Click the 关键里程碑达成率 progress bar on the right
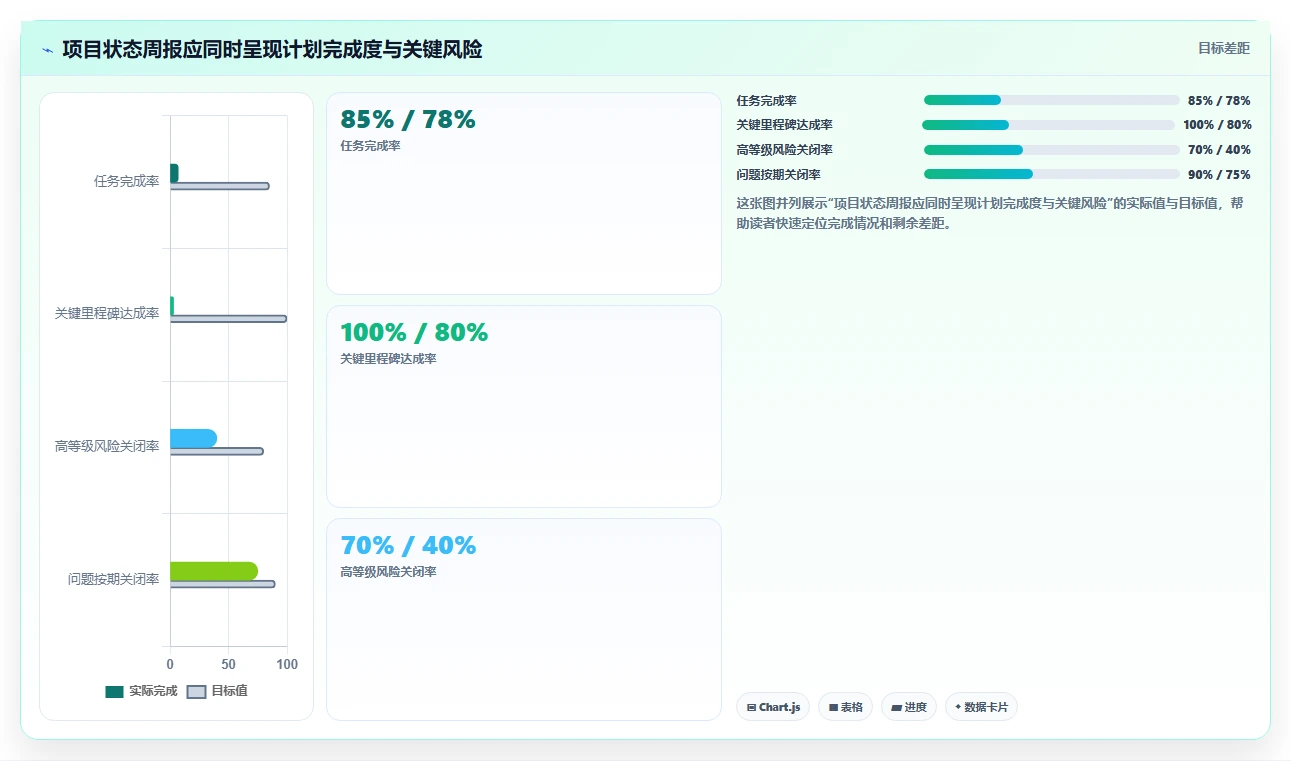Image resolution: width=1291 pixels, height=761 pixels. click(1048, 125)
